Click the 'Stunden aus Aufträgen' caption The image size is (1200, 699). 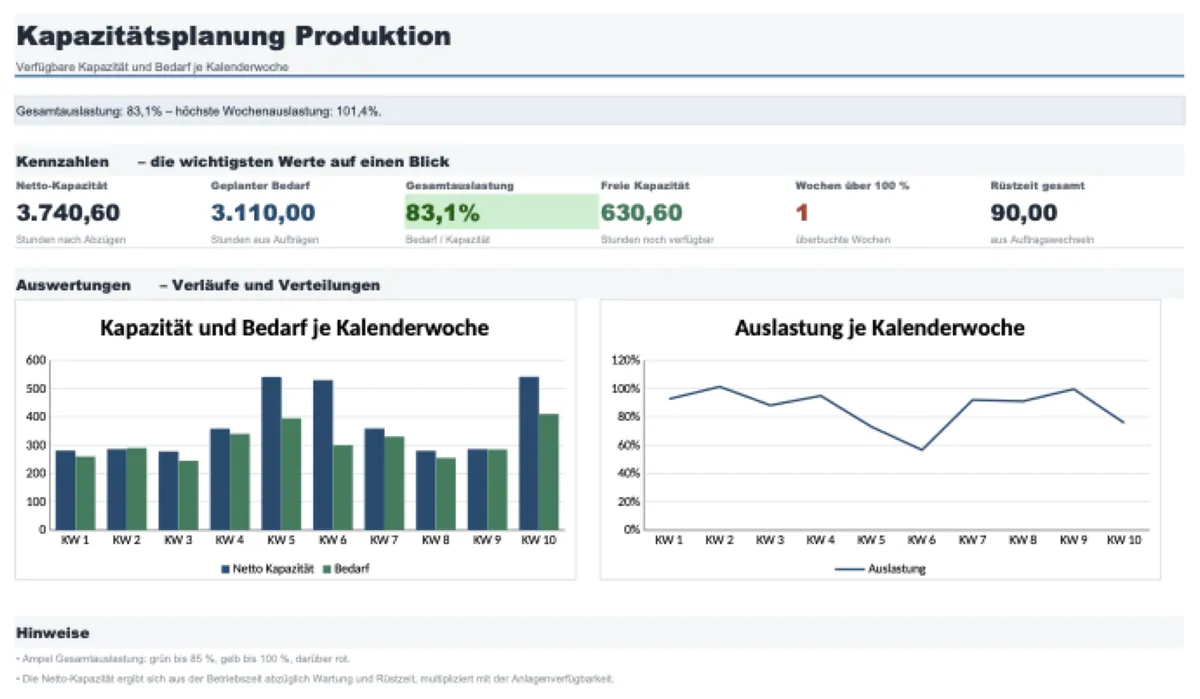pyautogui.click(x=266, y=240)
